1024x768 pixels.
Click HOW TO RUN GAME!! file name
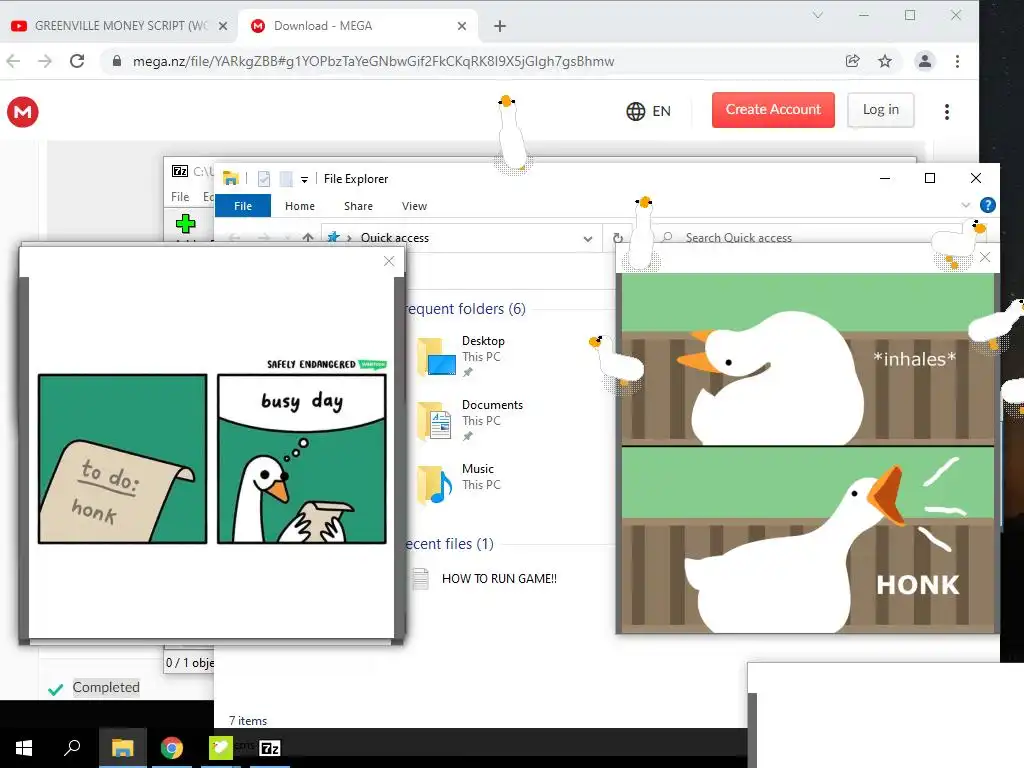pyautogui.click(x=499, y=579)
